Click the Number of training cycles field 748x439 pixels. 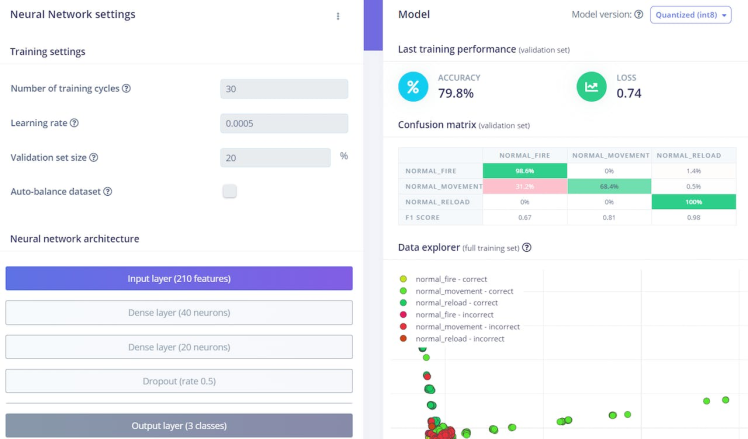pyautogui.click(x=284, y=89)
